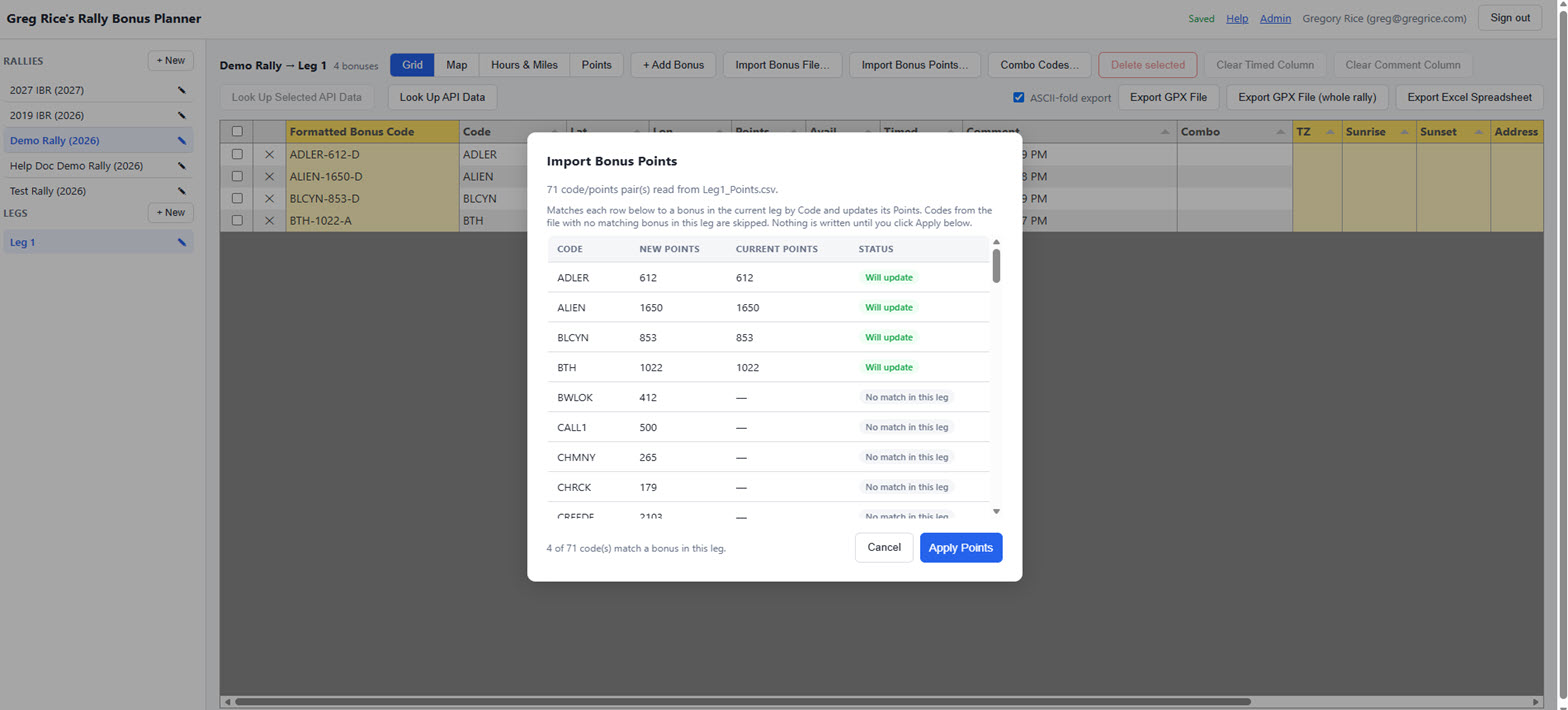This screenshot has width=1568, height=710.
Task: Click + Add Bonus button
Action: pos(673,65)
